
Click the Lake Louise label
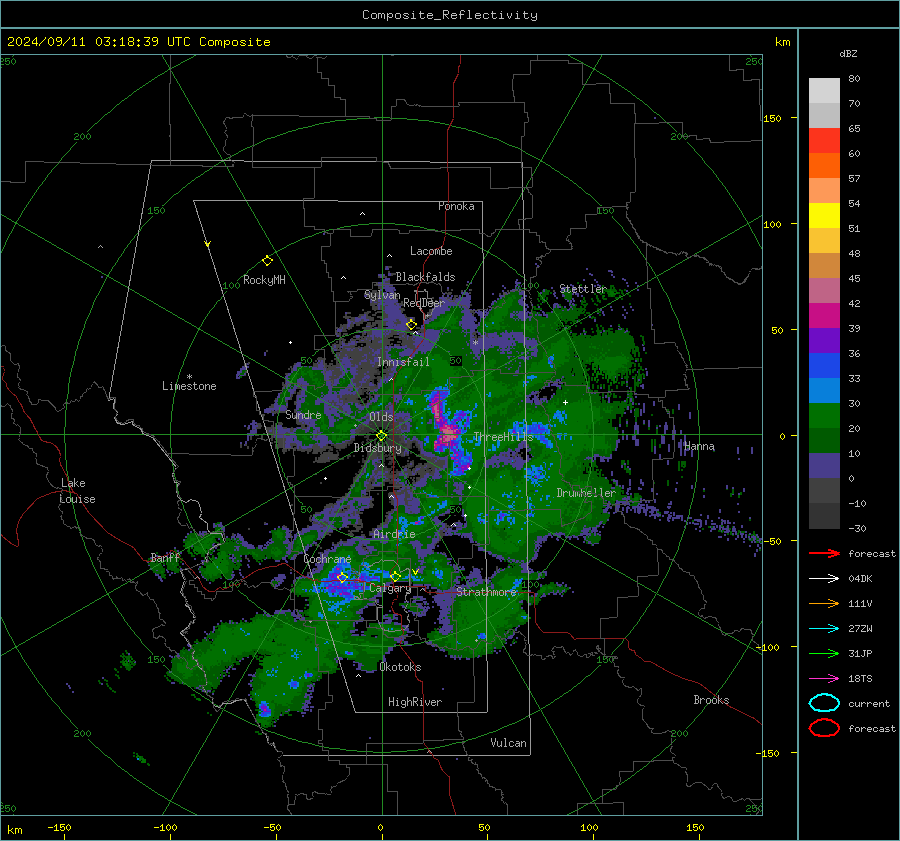point(77,491)
